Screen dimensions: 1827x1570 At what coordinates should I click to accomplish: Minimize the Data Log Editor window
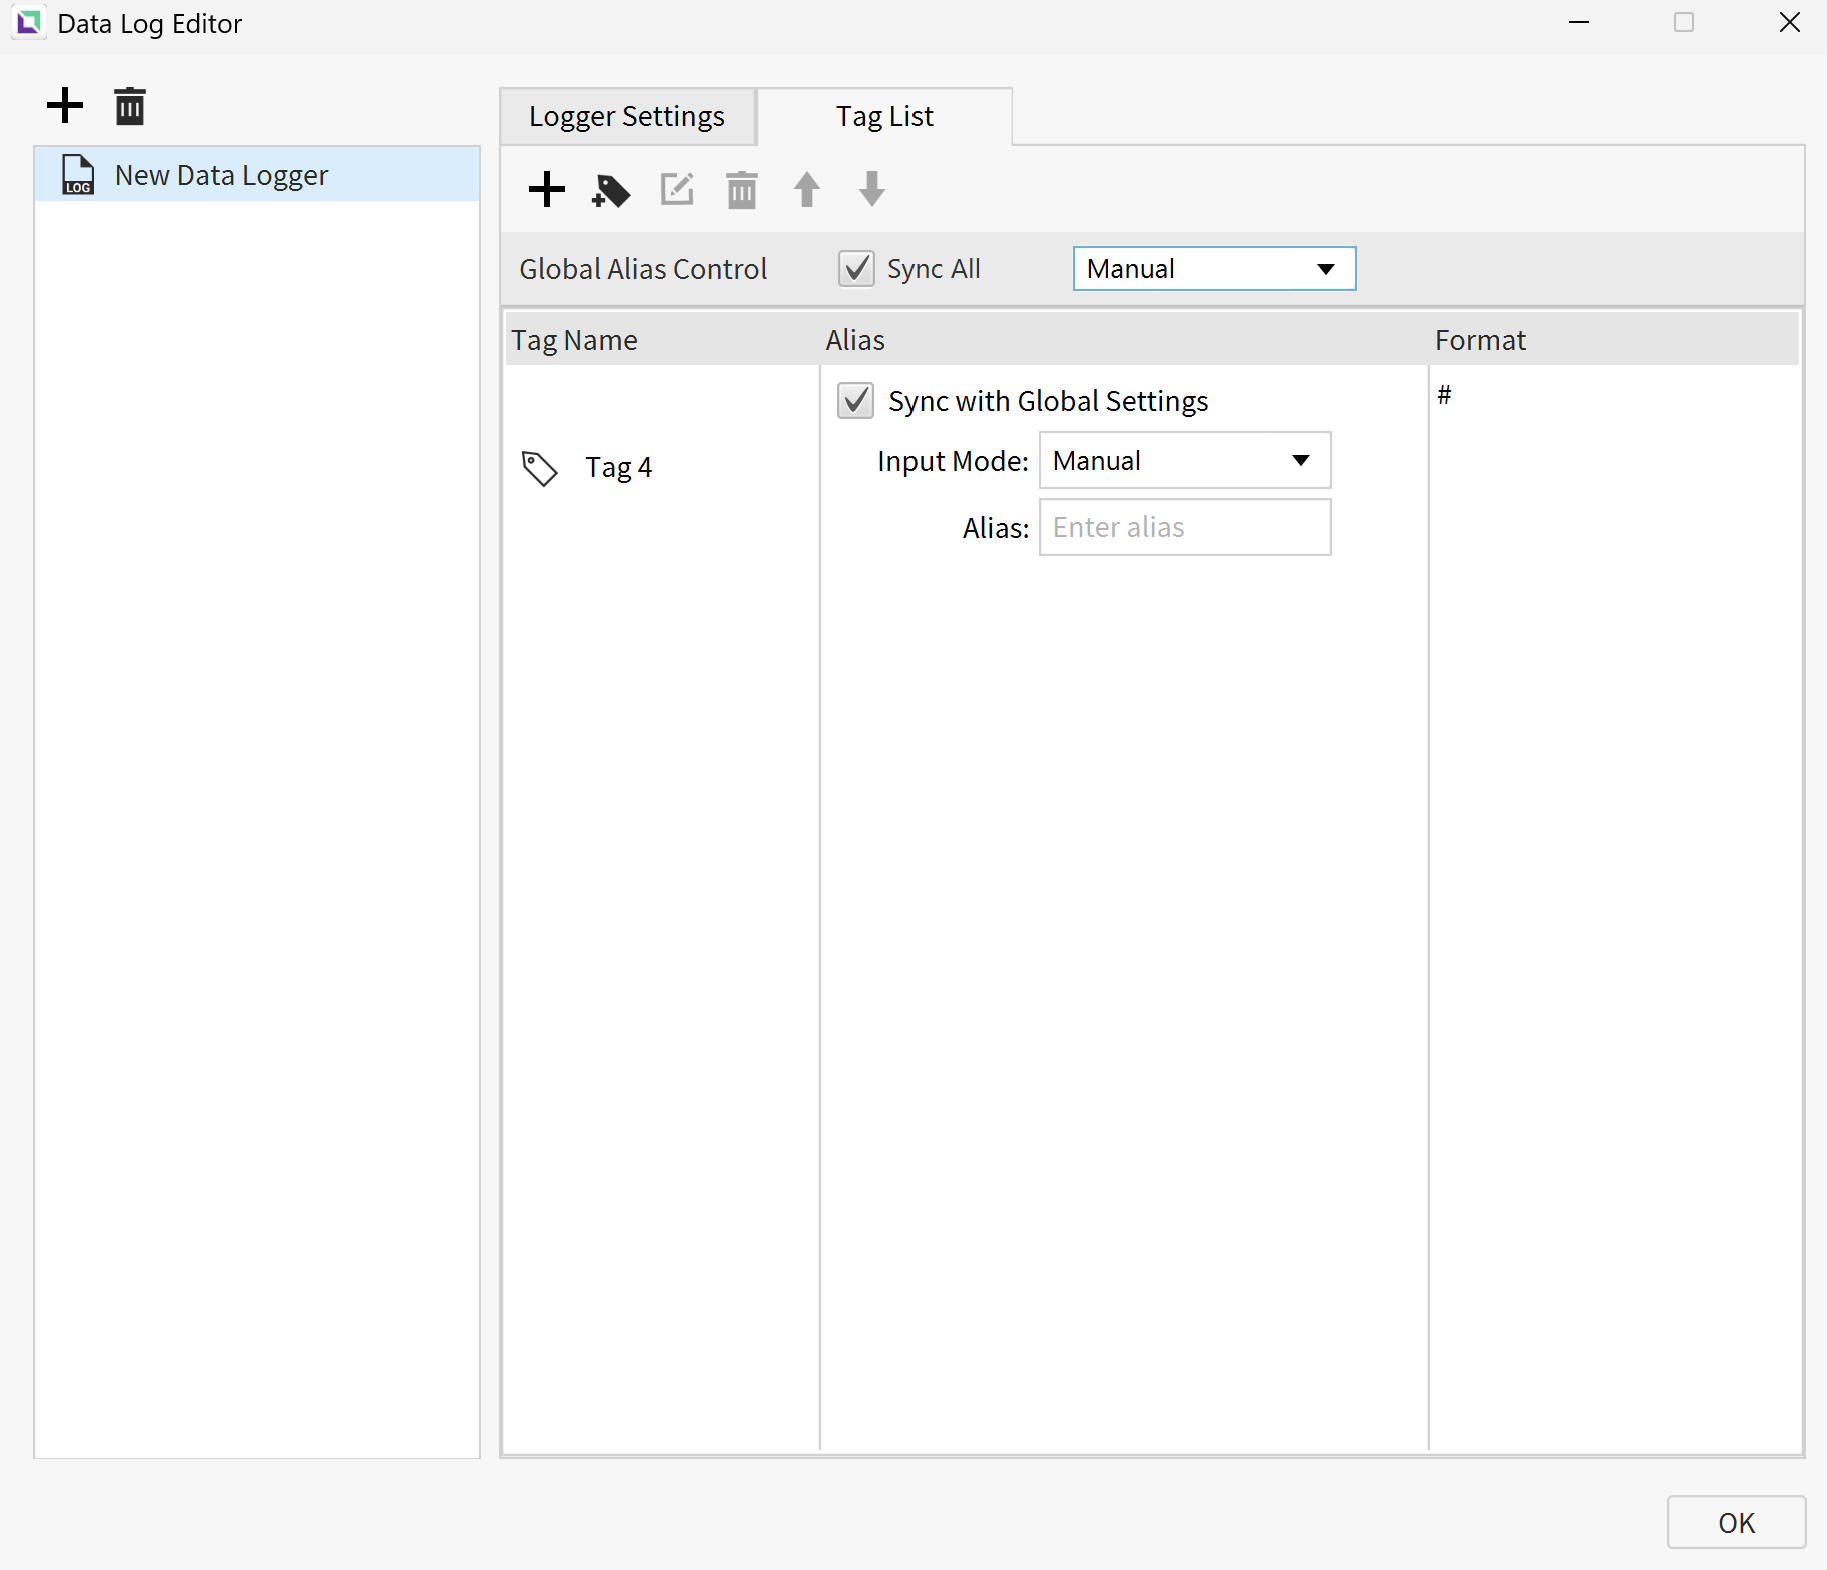coord(1579,23)
